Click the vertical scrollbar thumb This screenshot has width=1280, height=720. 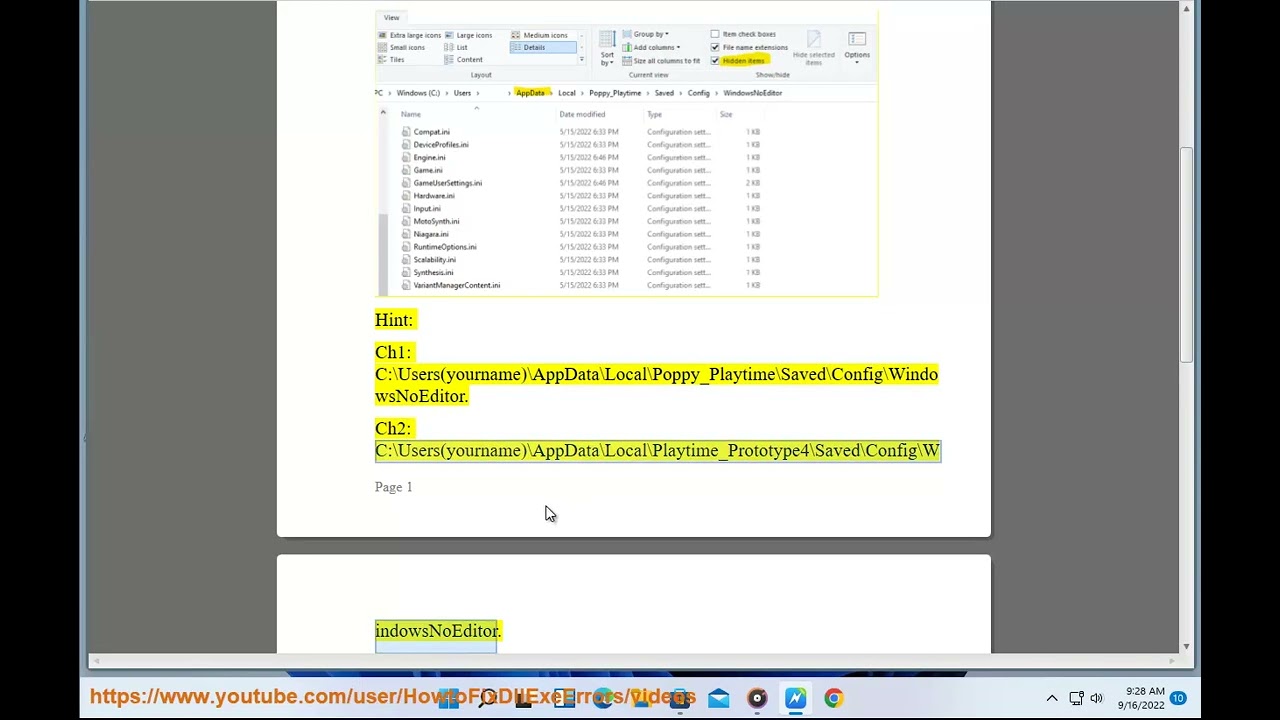(1186, 255)
